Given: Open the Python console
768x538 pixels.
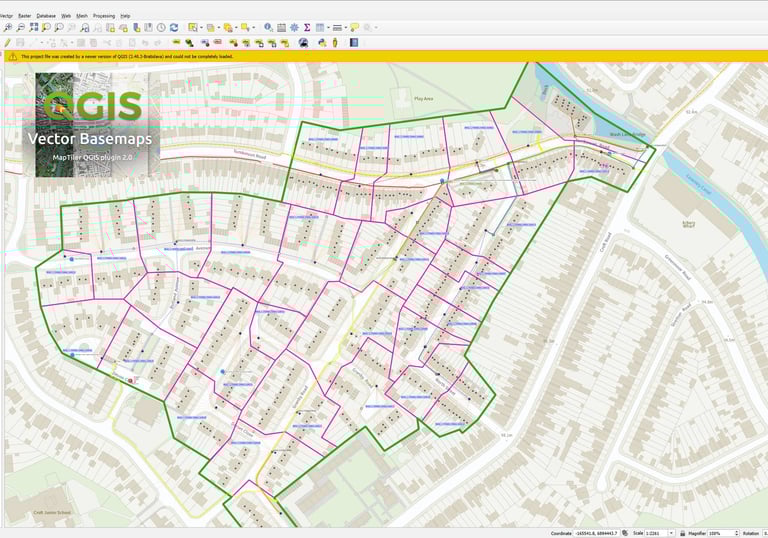Looking at the screenshot, I should tap(322, 43).
